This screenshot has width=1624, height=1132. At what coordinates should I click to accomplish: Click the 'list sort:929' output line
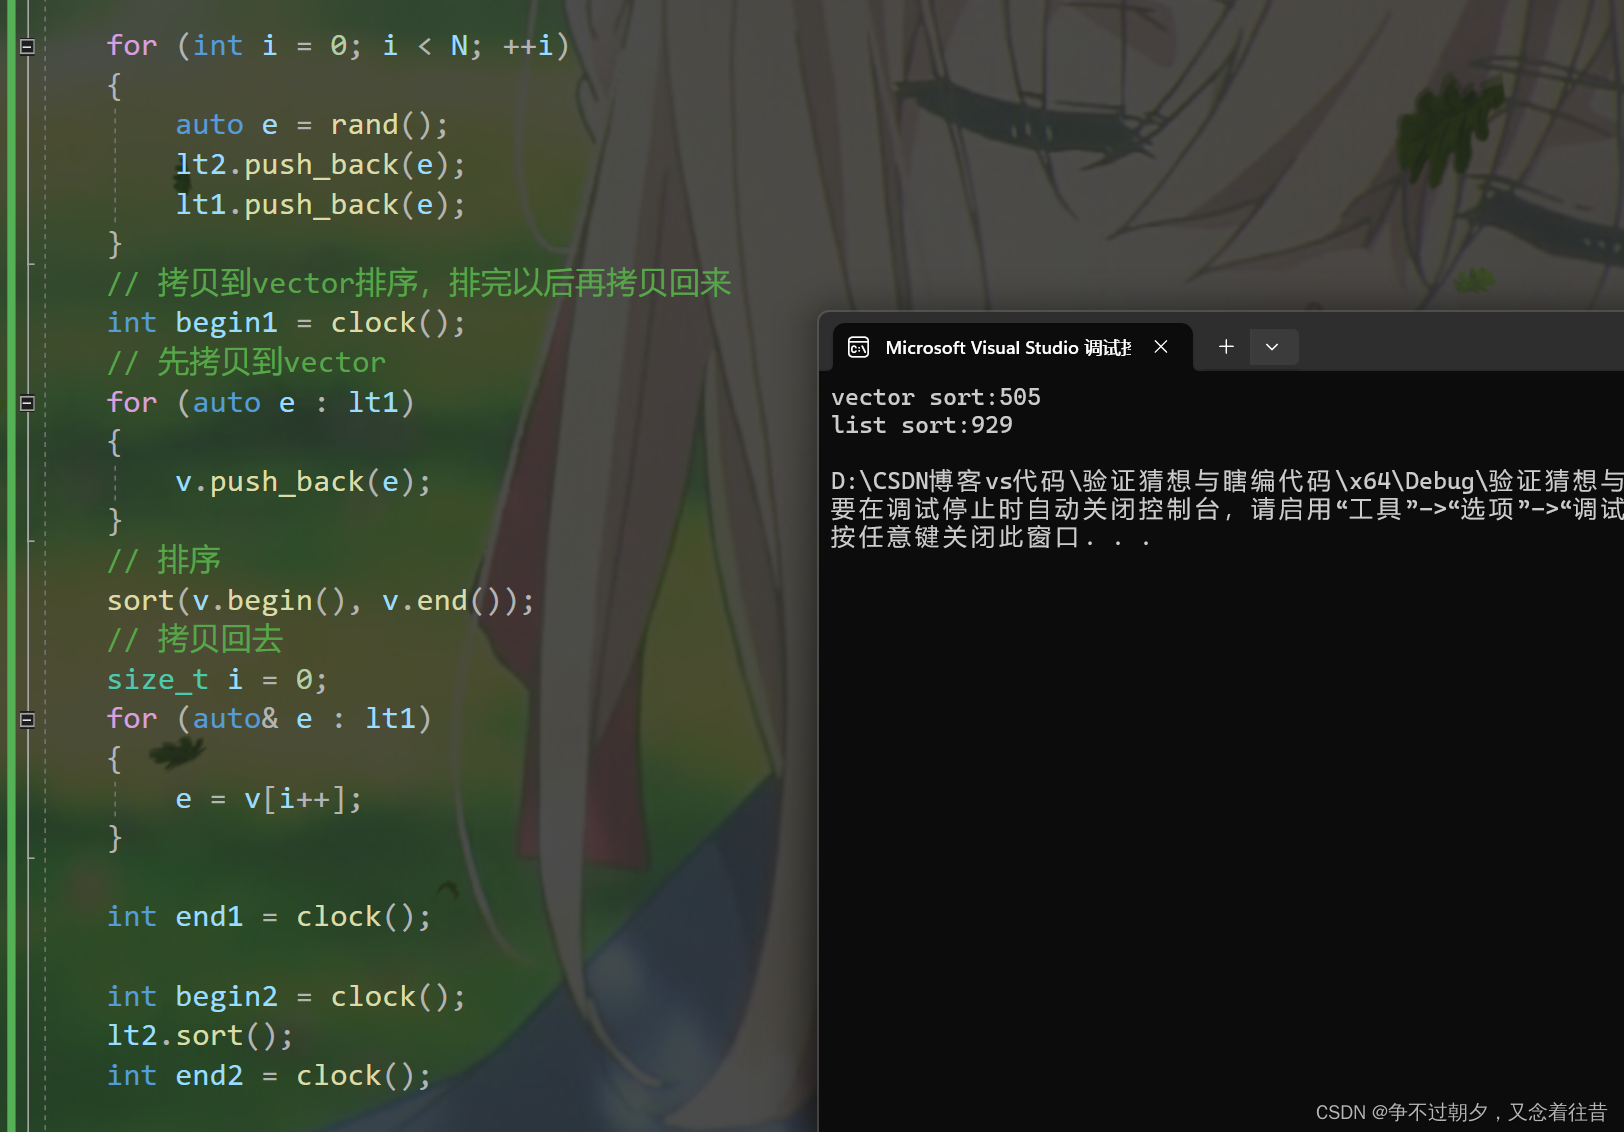pyautogui.click(x=922, y=425)
